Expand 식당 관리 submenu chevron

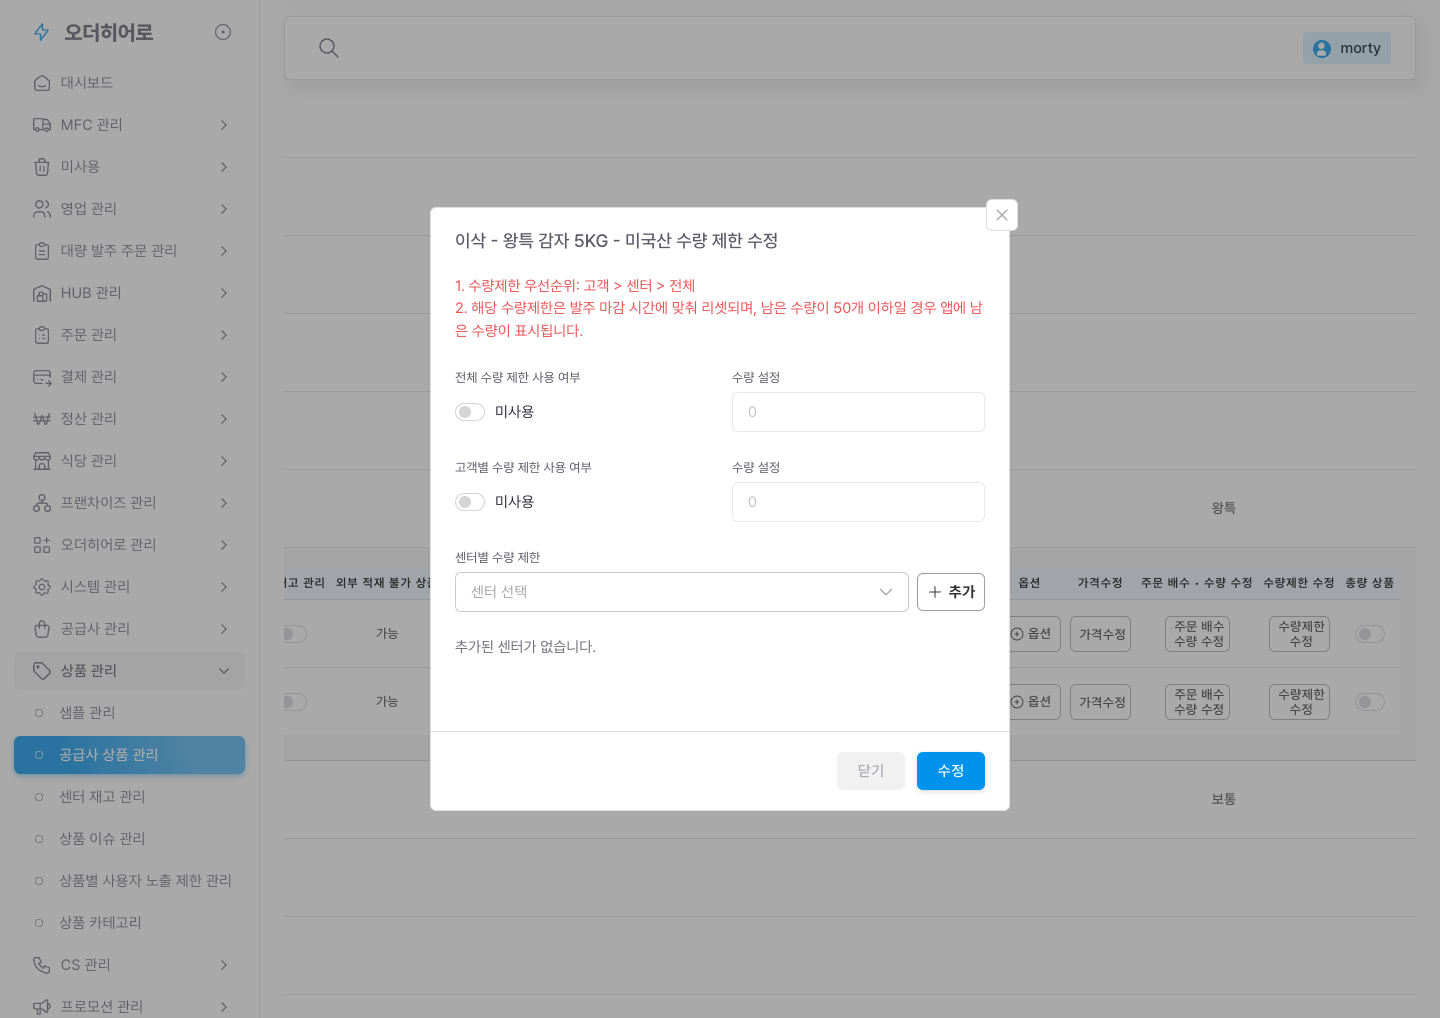point(224,461)
